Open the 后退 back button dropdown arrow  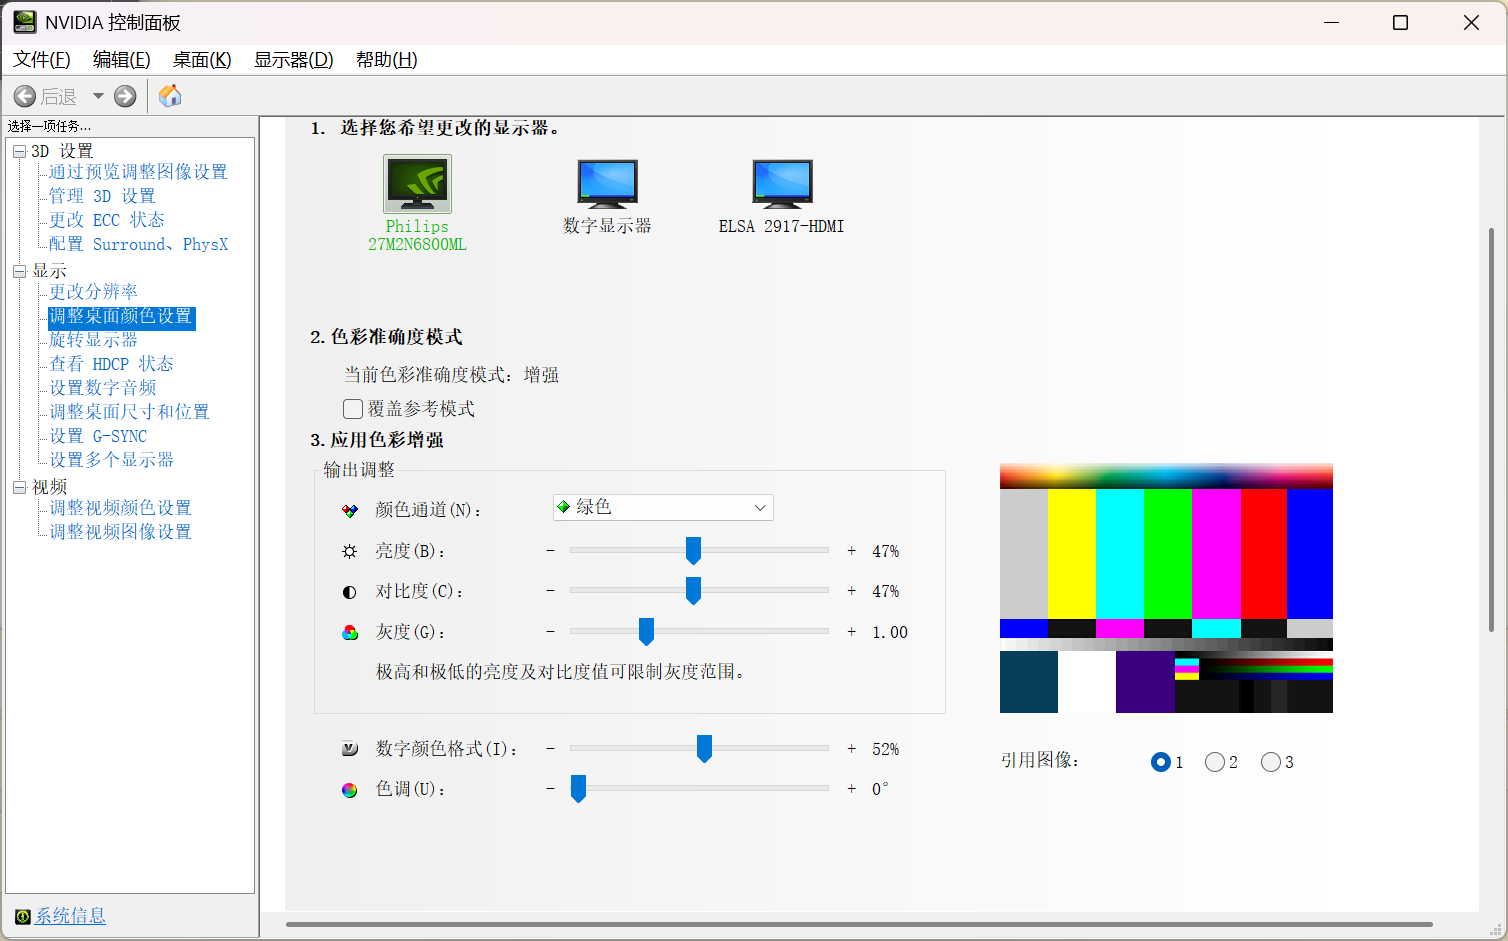(97, 95)
